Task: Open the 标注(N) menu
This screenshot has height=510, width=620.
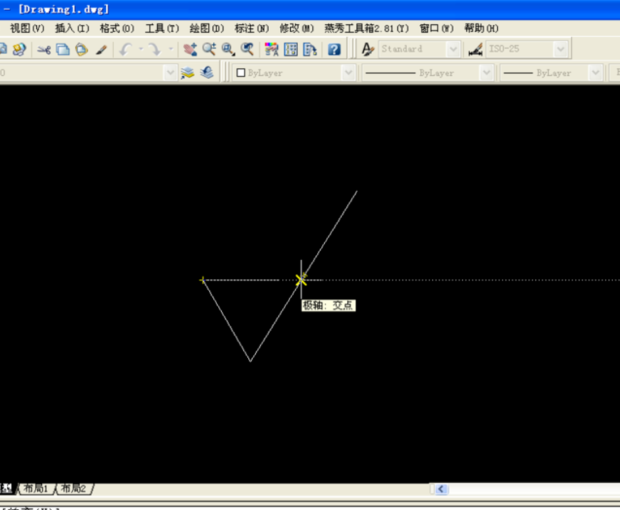Action: pos(252,28)
